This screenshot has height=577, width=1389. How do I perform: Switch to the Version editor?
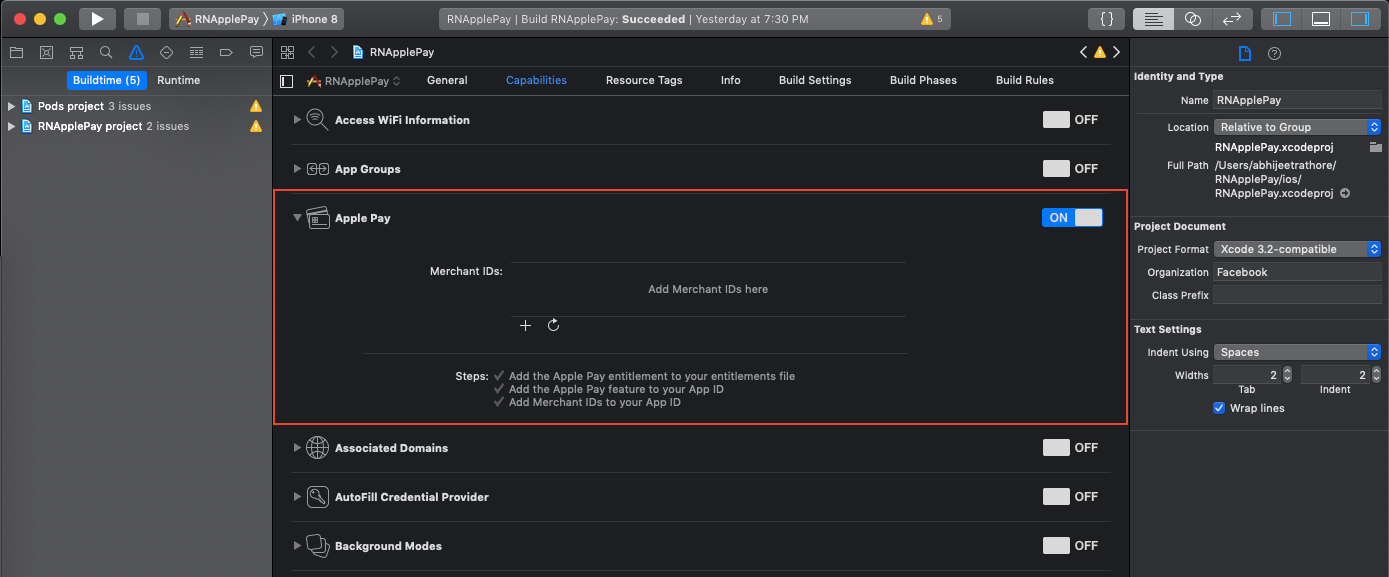1232,19
